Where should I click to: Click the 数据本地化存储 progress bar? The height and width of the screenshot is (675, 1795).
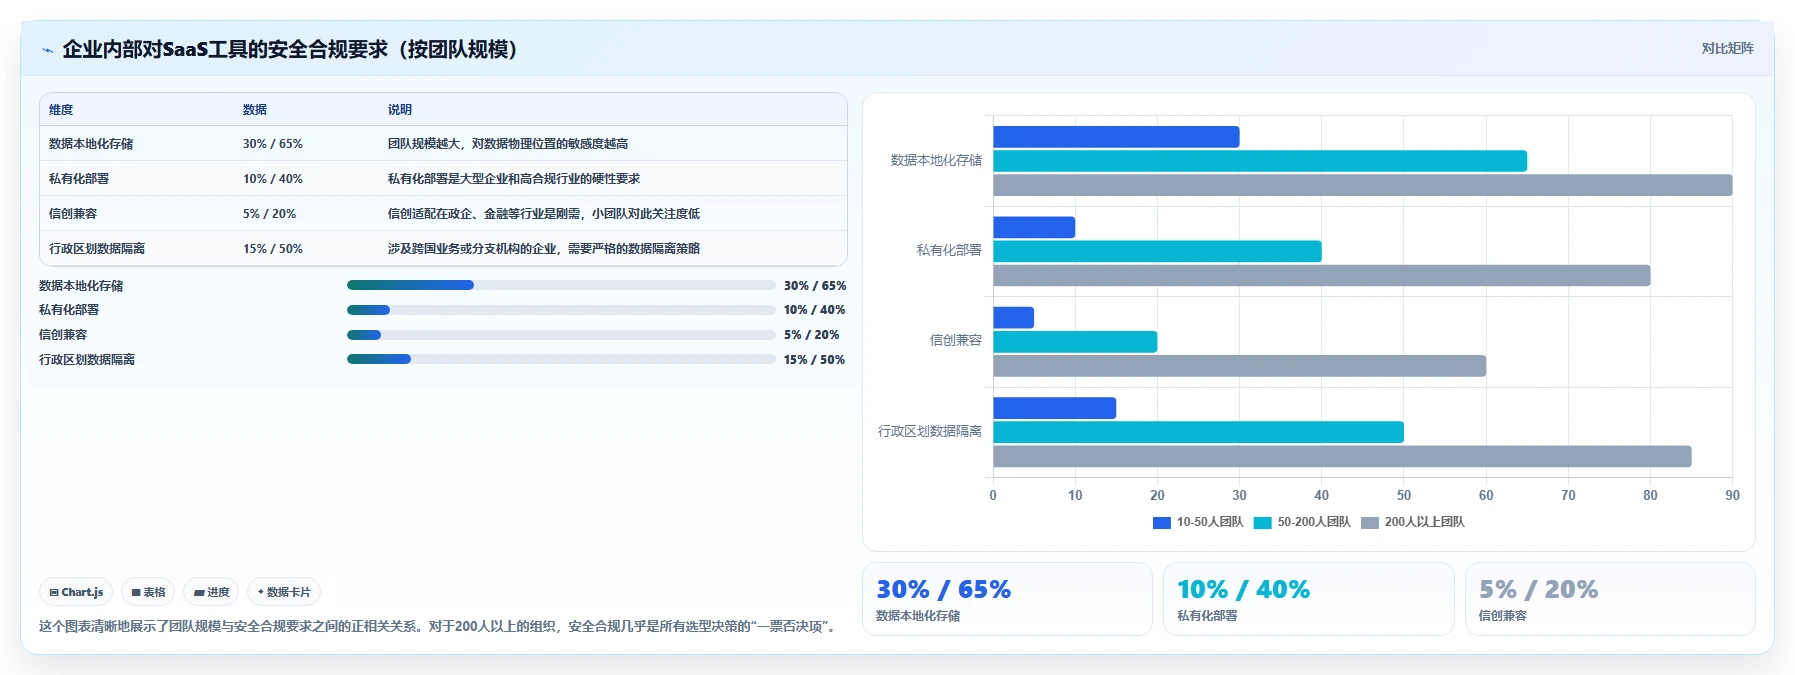[x=561, y=285]
